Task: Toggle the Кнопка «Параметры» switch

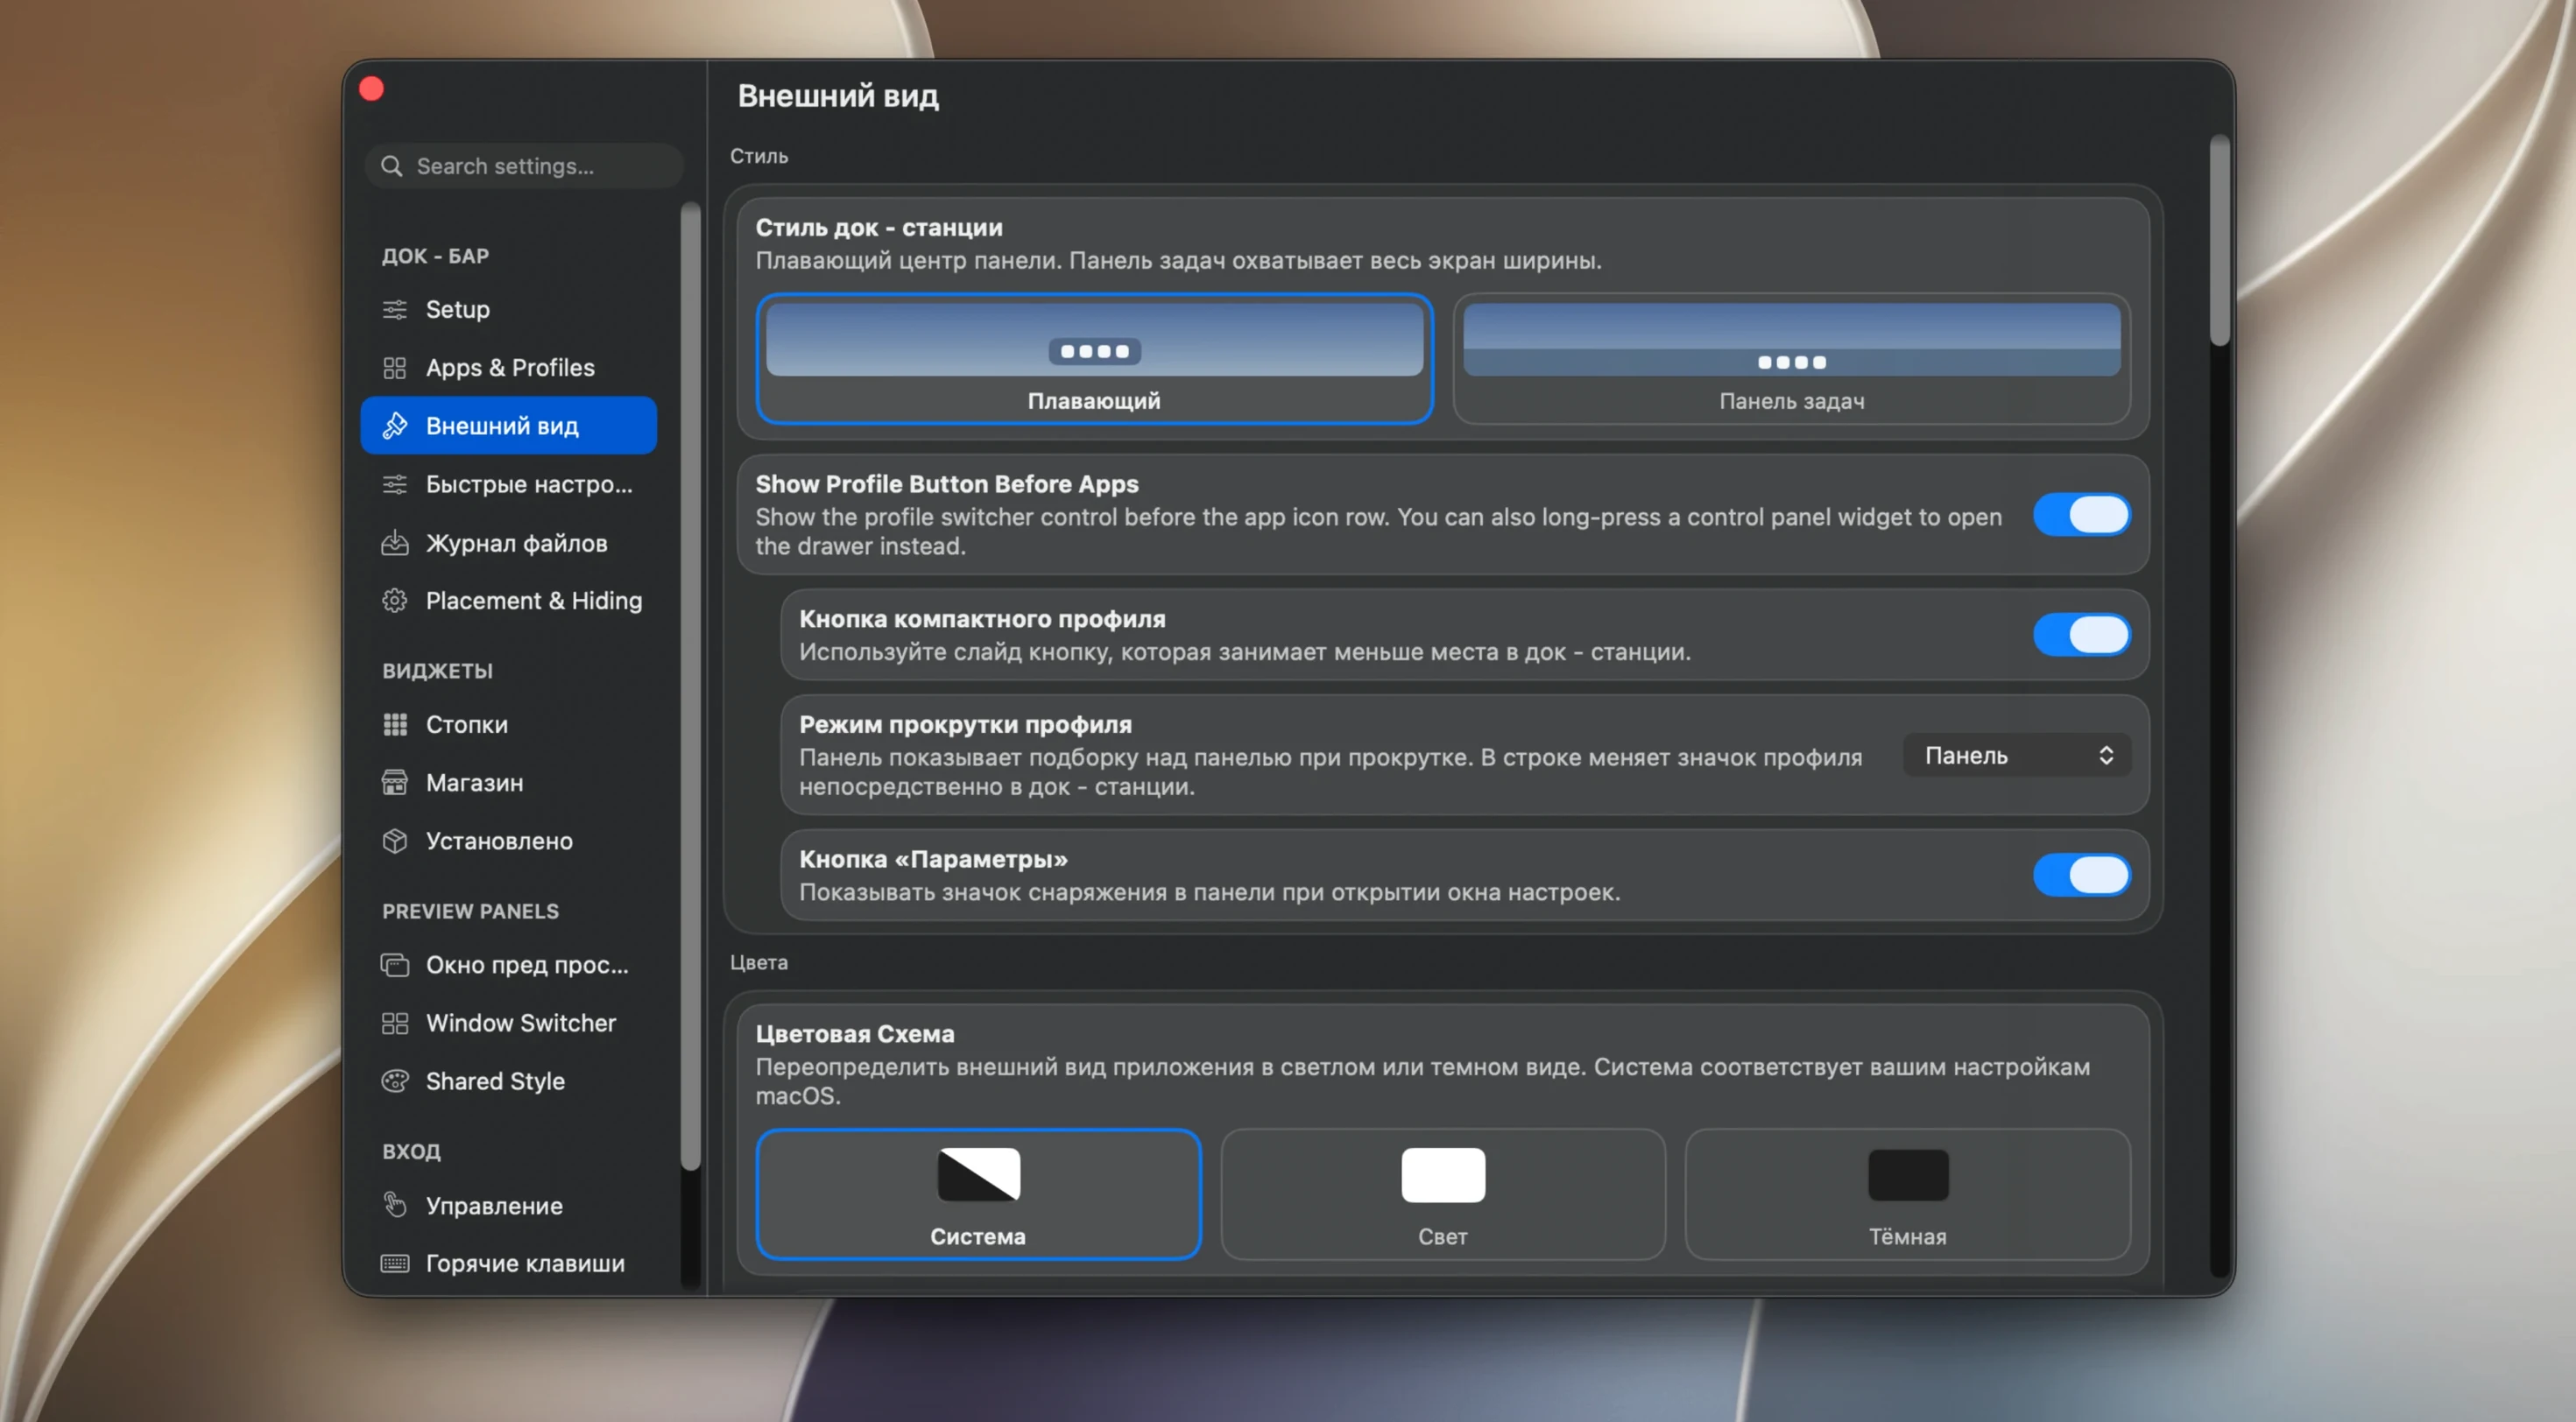Action: (x=2081, y=875)
